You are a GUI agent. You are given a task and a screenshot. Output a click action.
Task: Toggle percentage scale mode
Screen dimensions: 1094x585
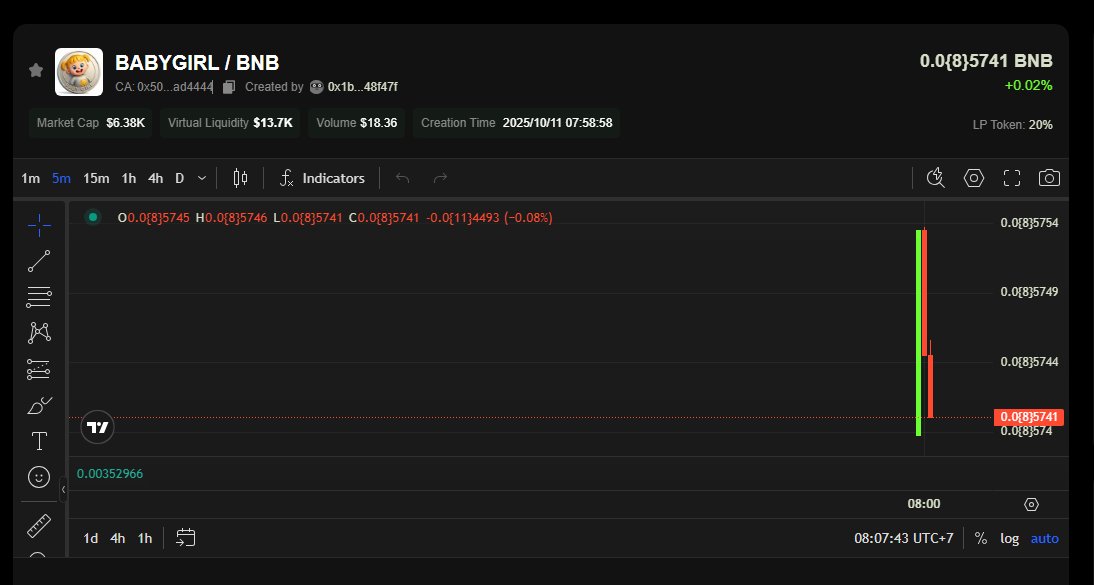(981, 538)
